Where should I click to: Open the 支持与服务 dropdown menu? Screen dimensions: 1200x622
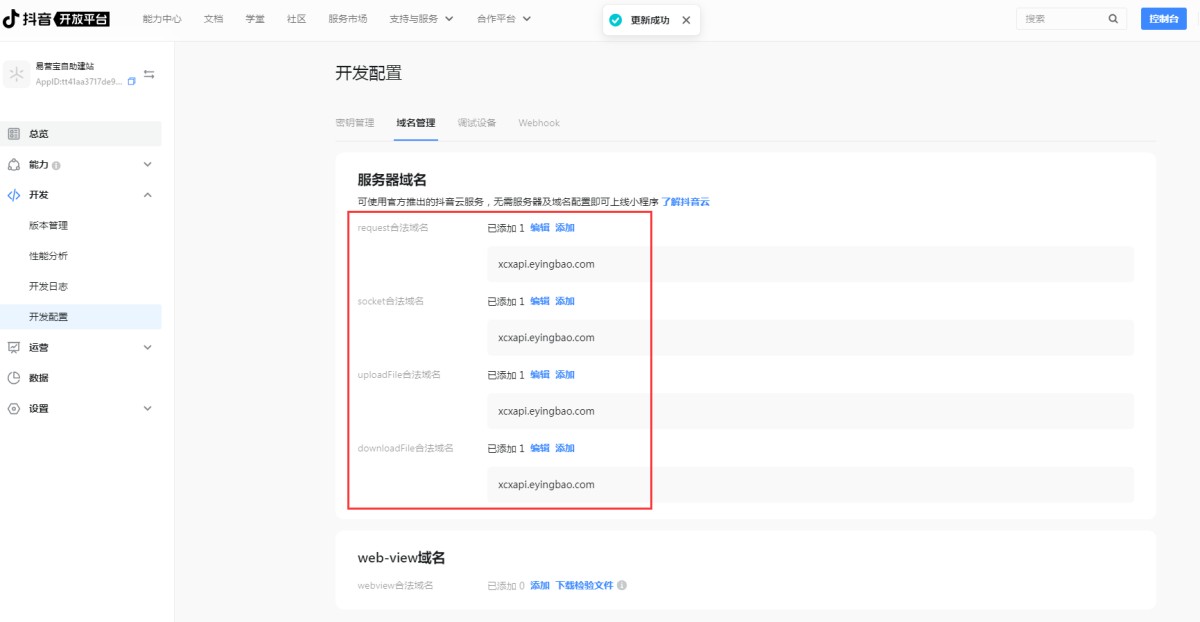[421, 18]
